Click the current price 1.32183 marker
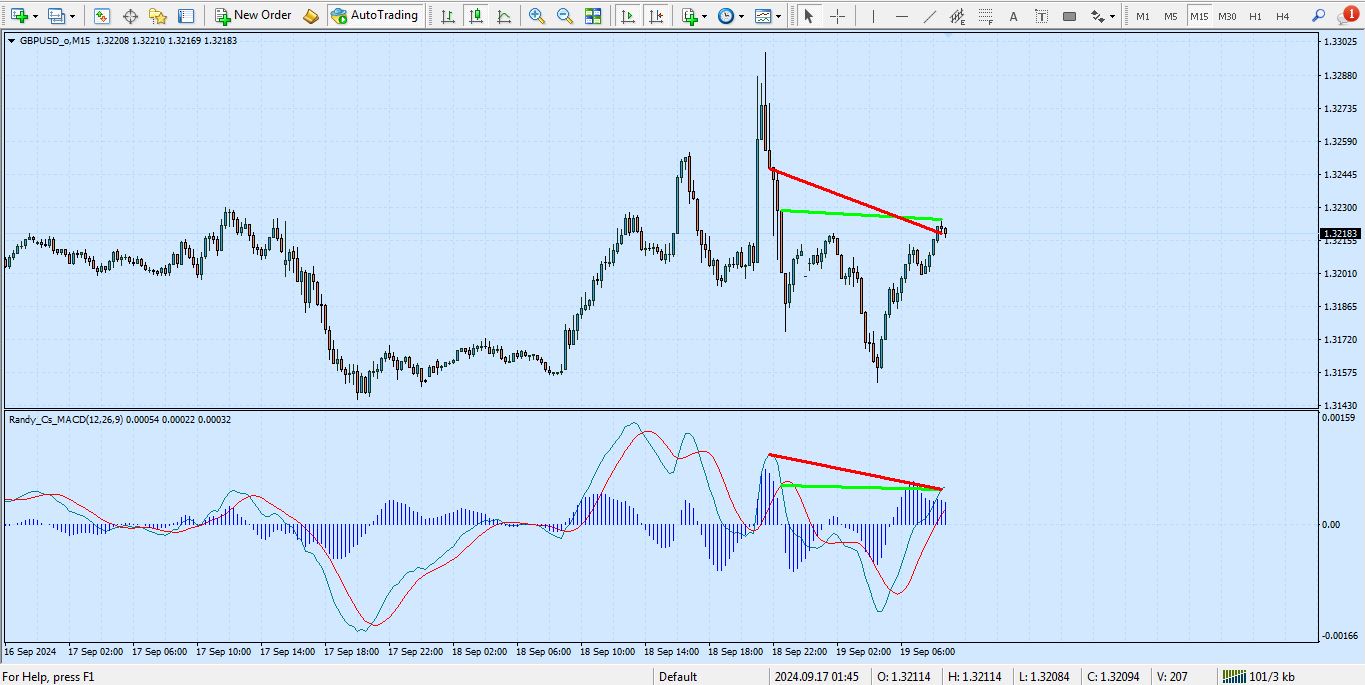 point(1338,233)
